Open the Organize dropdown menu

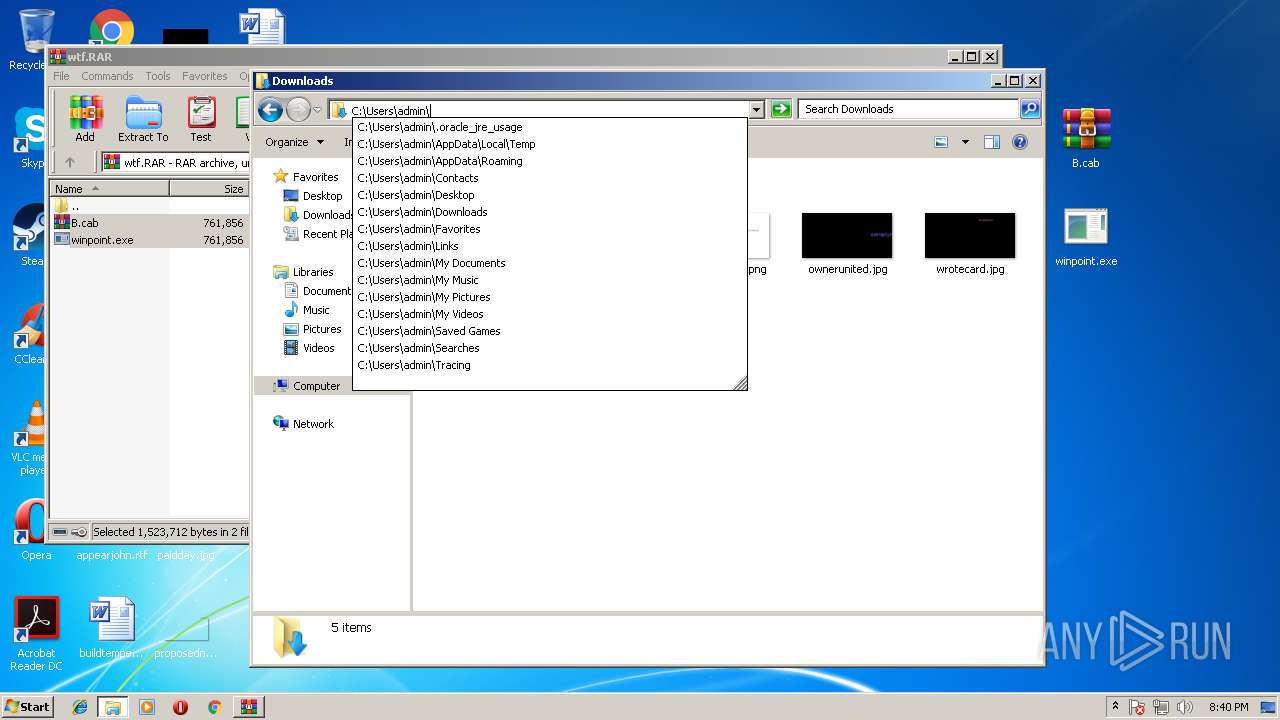tap(294, 142)
